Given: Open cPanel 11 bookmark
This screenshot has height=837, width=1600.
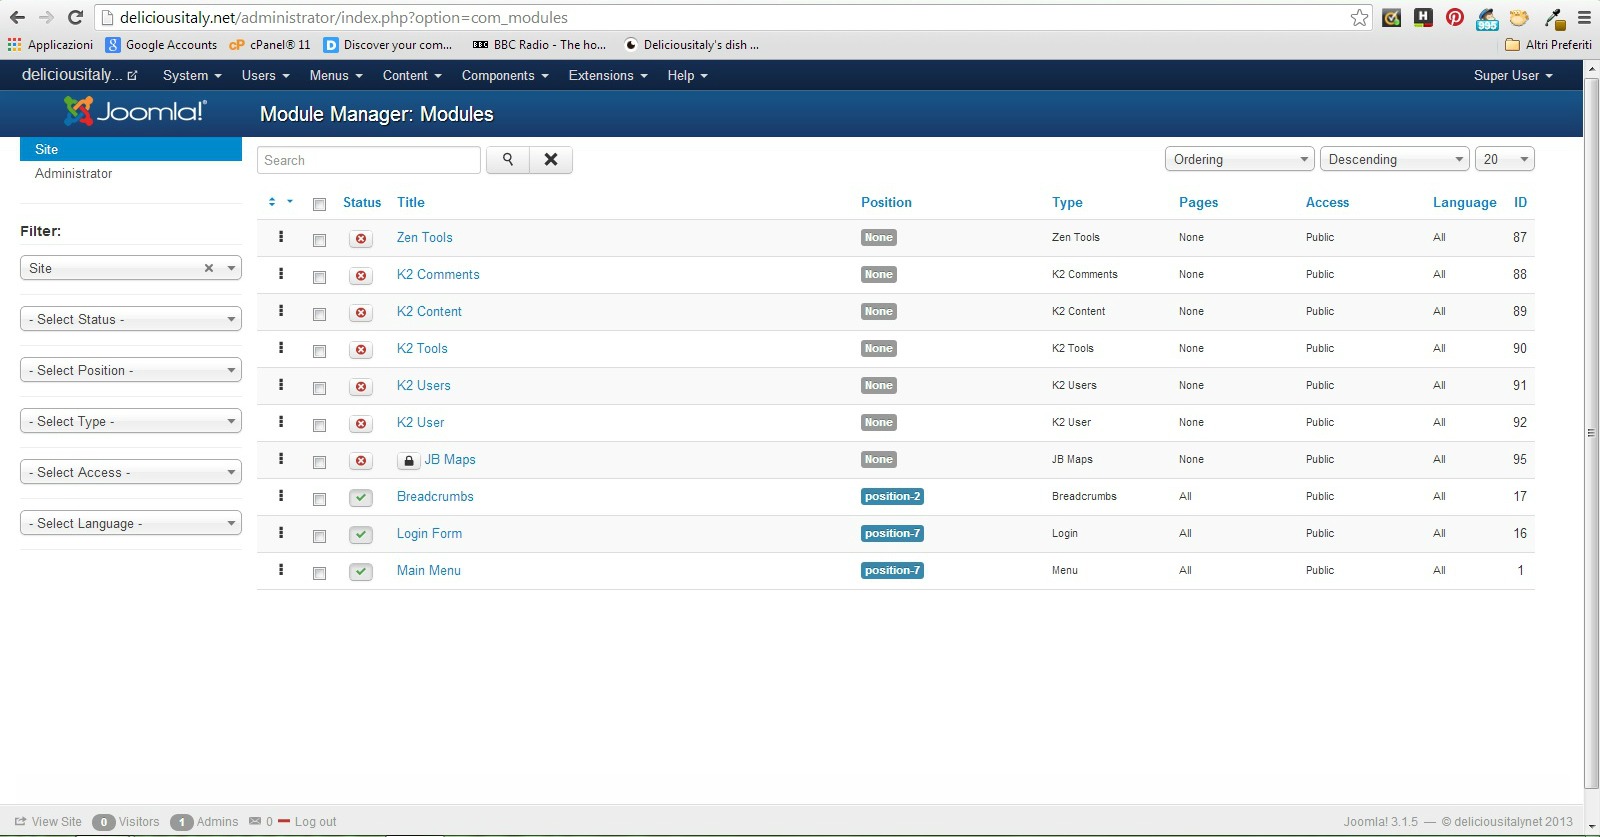Looking at the screenshot, I should pyautogui.click(x=270, y=45).
